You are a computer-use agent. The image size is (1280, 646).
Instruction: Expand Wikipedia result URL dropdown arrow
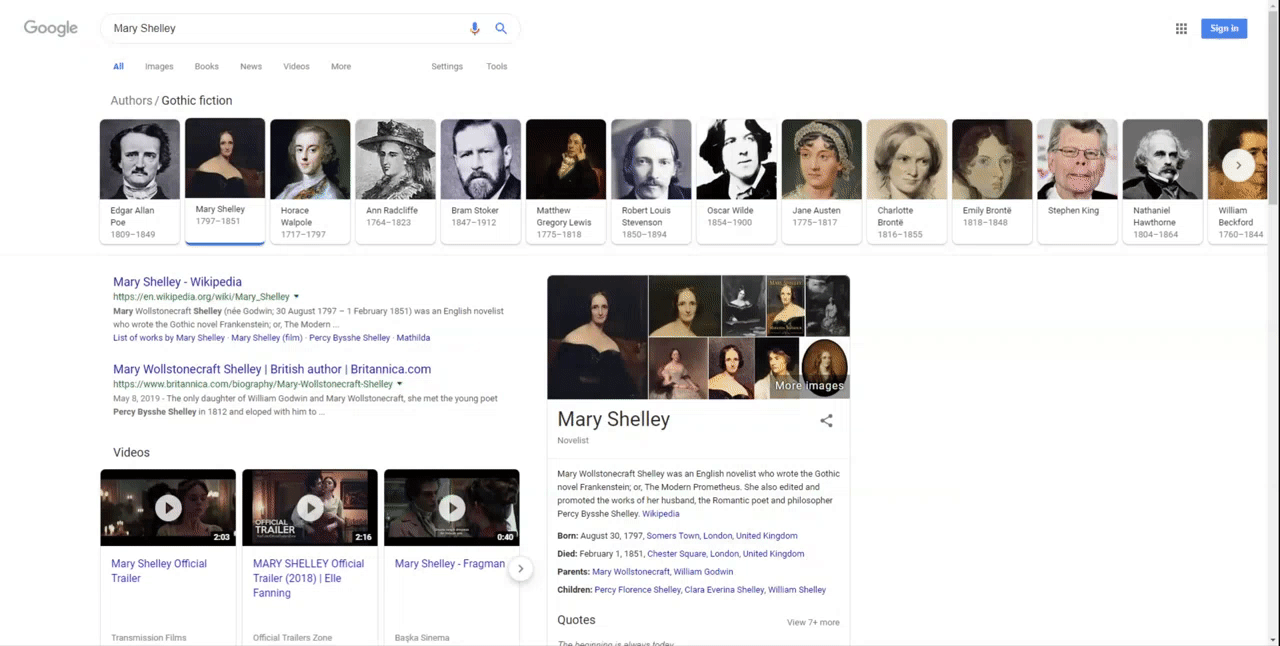click(297, 297)
